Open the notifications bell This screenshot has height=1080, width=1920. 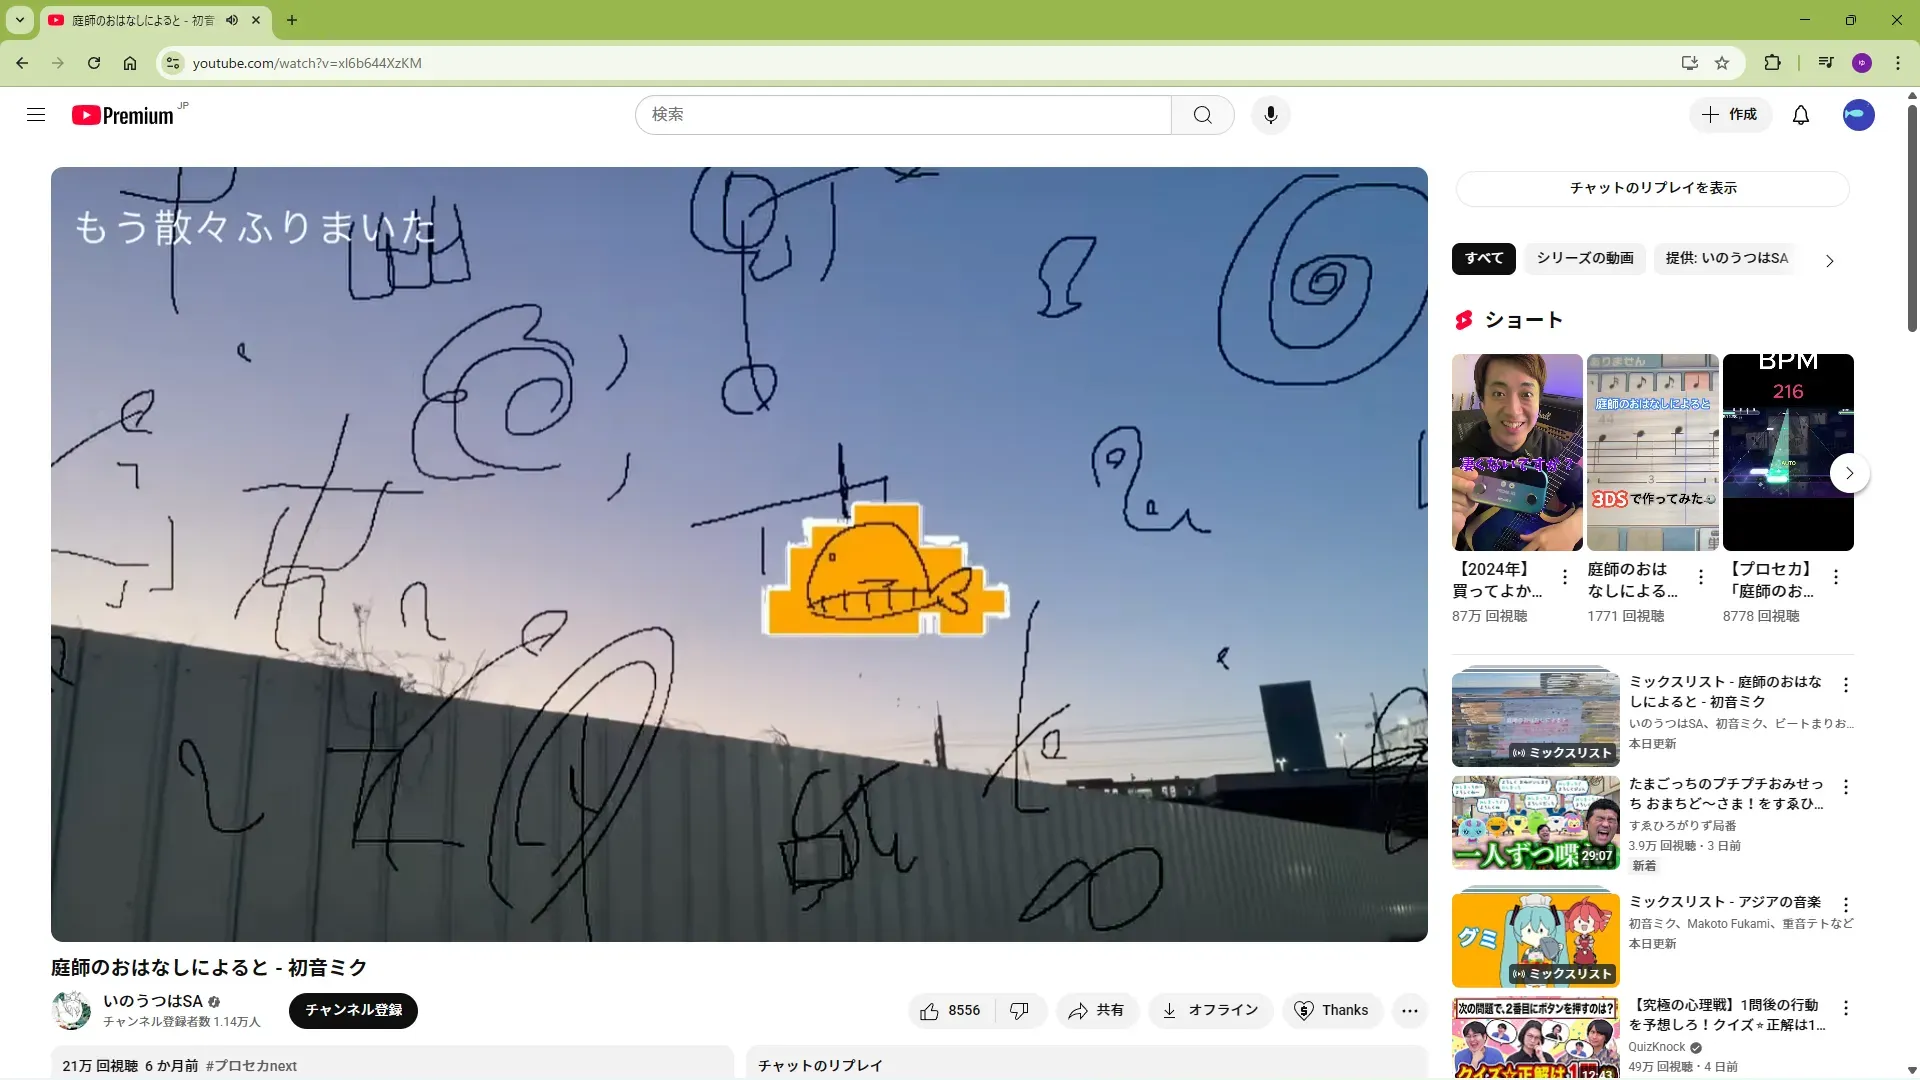tap(1800, 115)
